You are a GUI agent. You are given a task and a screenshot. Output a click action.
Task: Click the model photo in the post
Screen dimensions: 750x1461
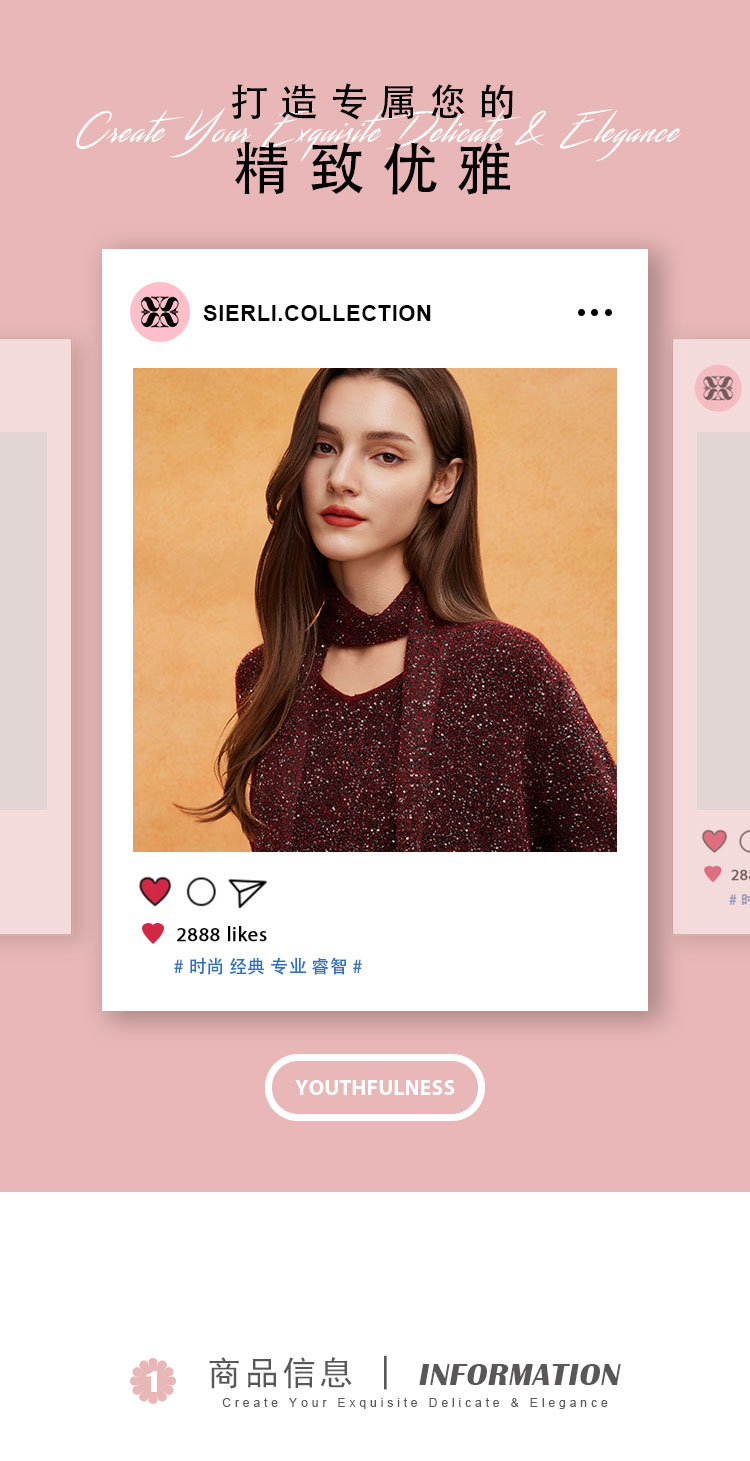pyautogui.click(x=375, y=610)
